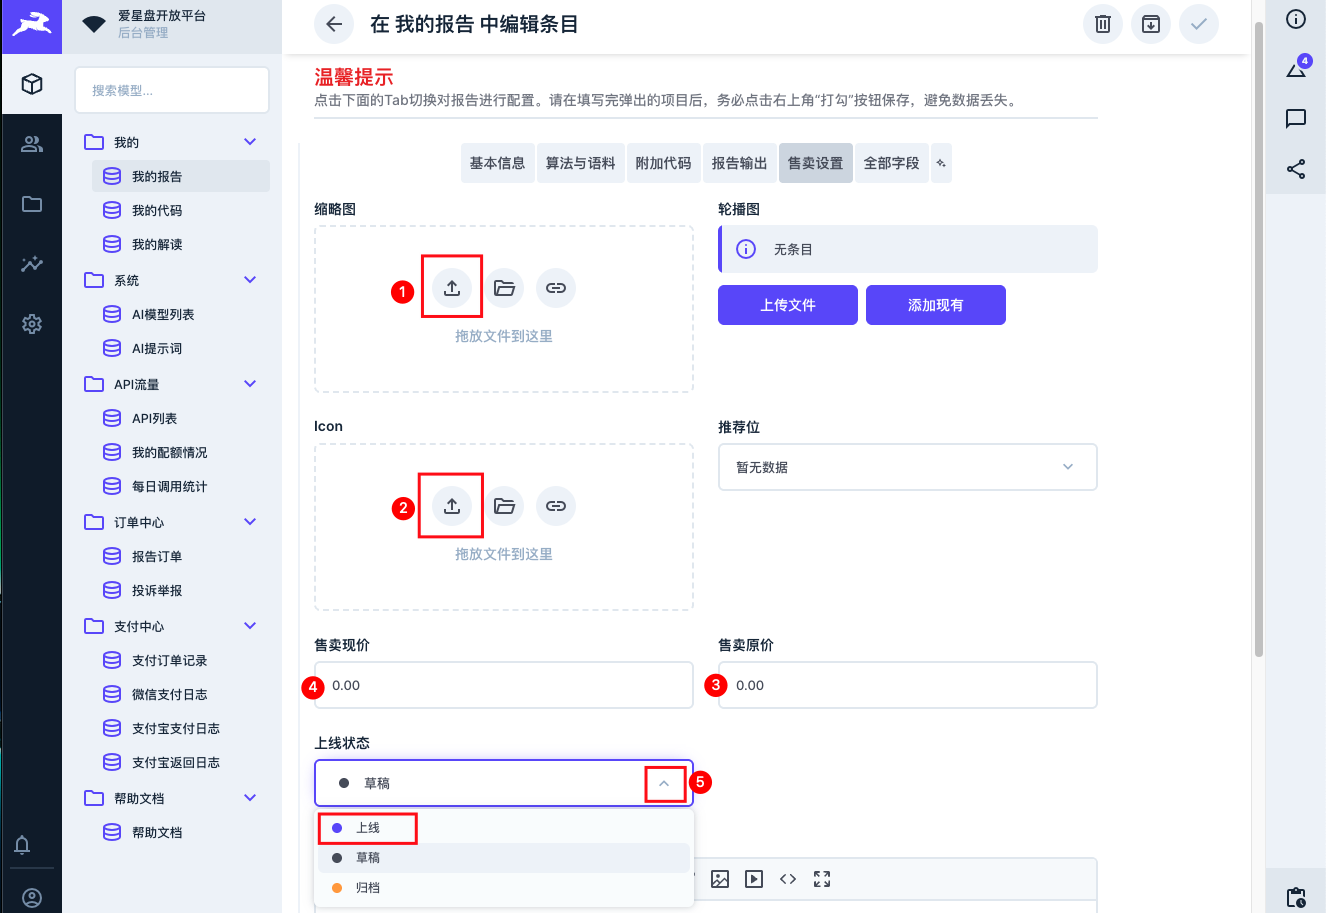Click the checkmark save button

1198,24
